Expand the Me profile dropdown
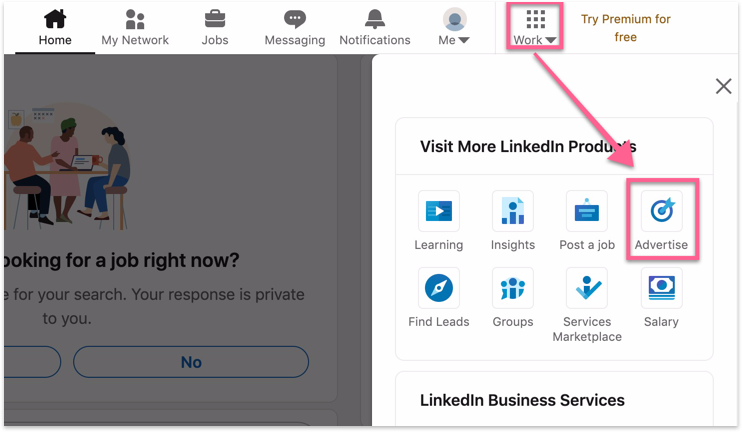742x432 pixels. (x=454, y=27)
